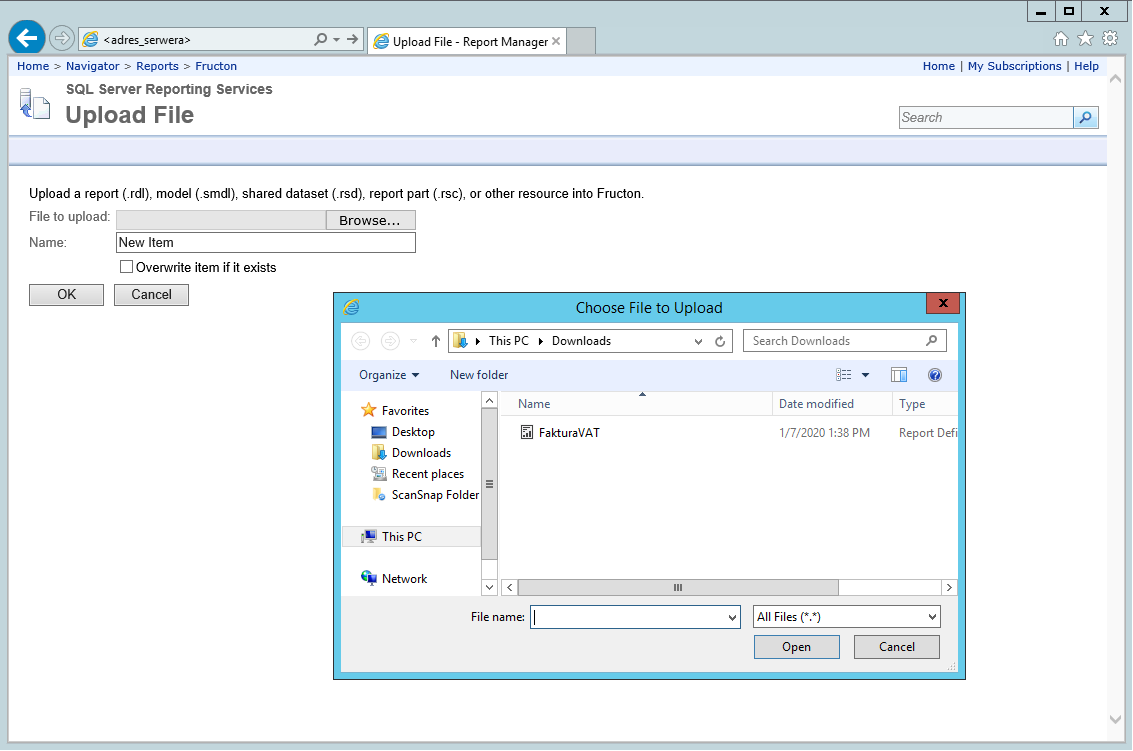The height and width of the screenshot is (751, 1133).
Task: Open browser settings gear icon
Action: coord(1111,38)
